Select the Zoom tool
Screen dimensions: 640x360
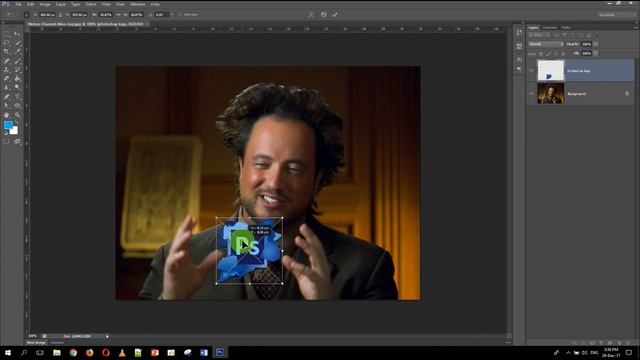(x=17, y=115)
